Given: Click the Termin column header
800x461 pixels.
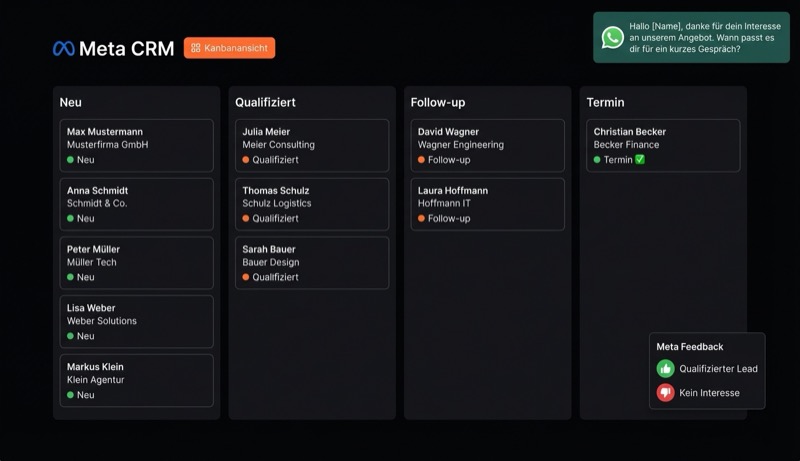Looking at the screenshot, I should coord(605,102).
